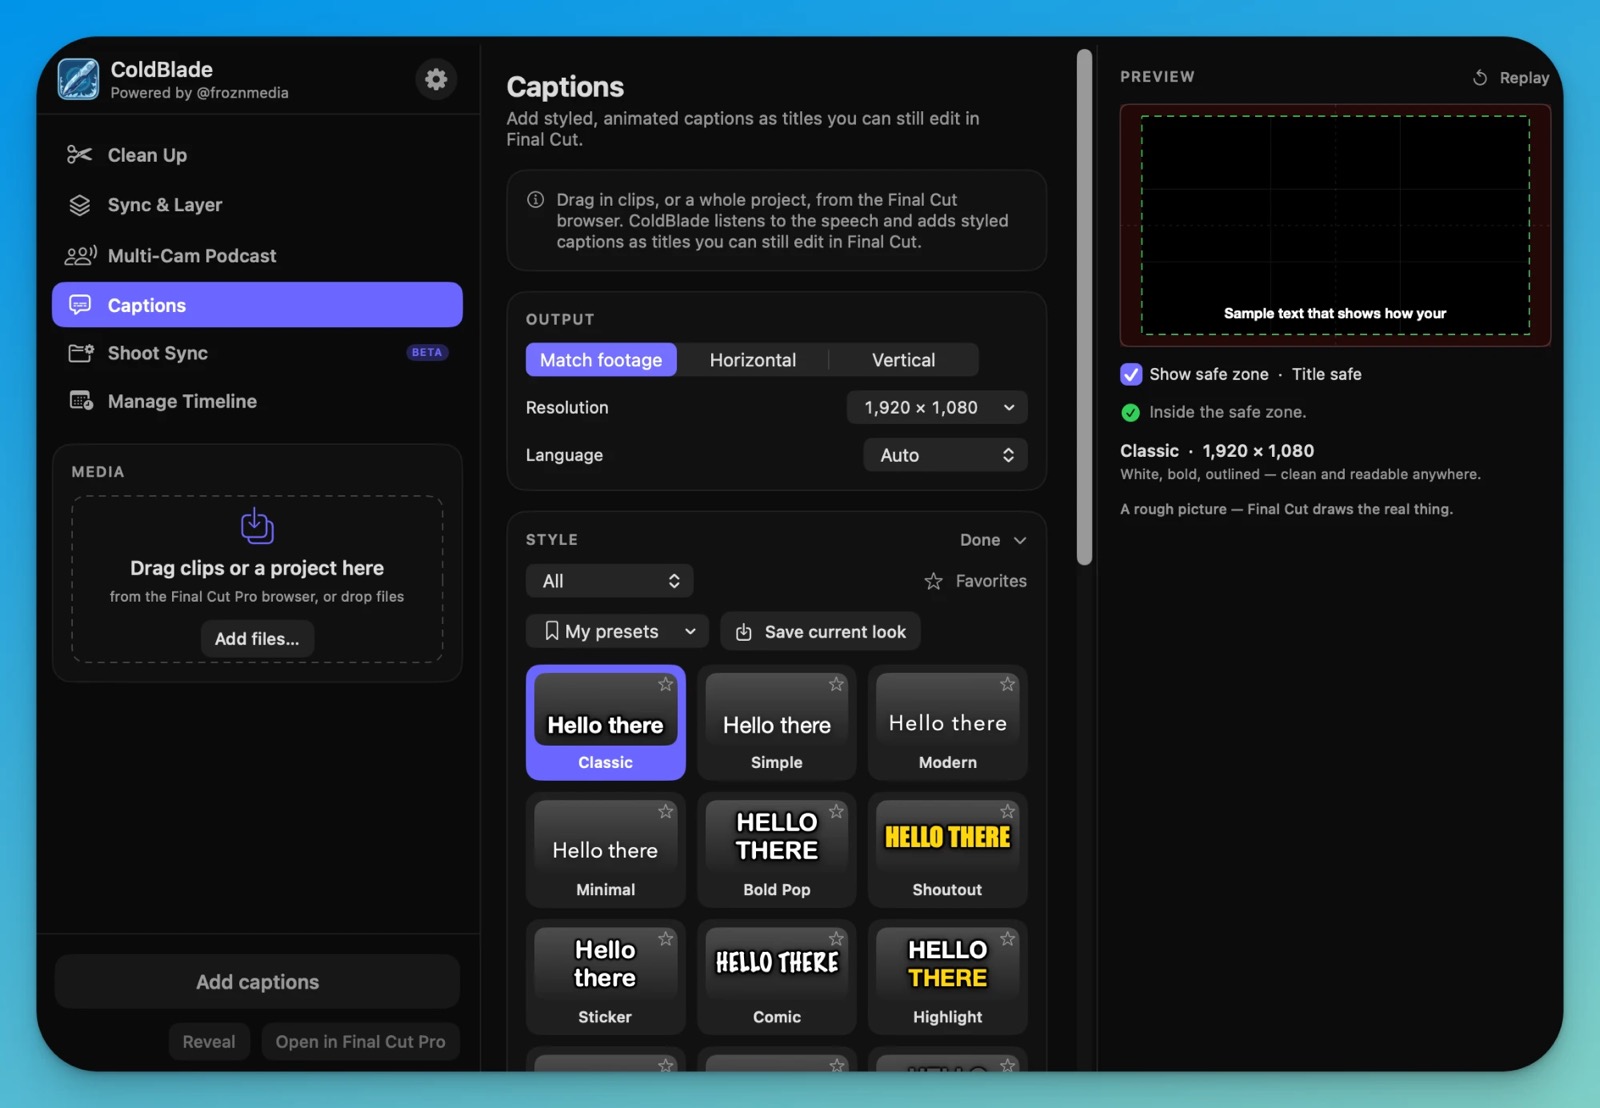Select the Horizontal output tab
The width and height of the screenshot is (1600, 1108).
pos(753,360)
